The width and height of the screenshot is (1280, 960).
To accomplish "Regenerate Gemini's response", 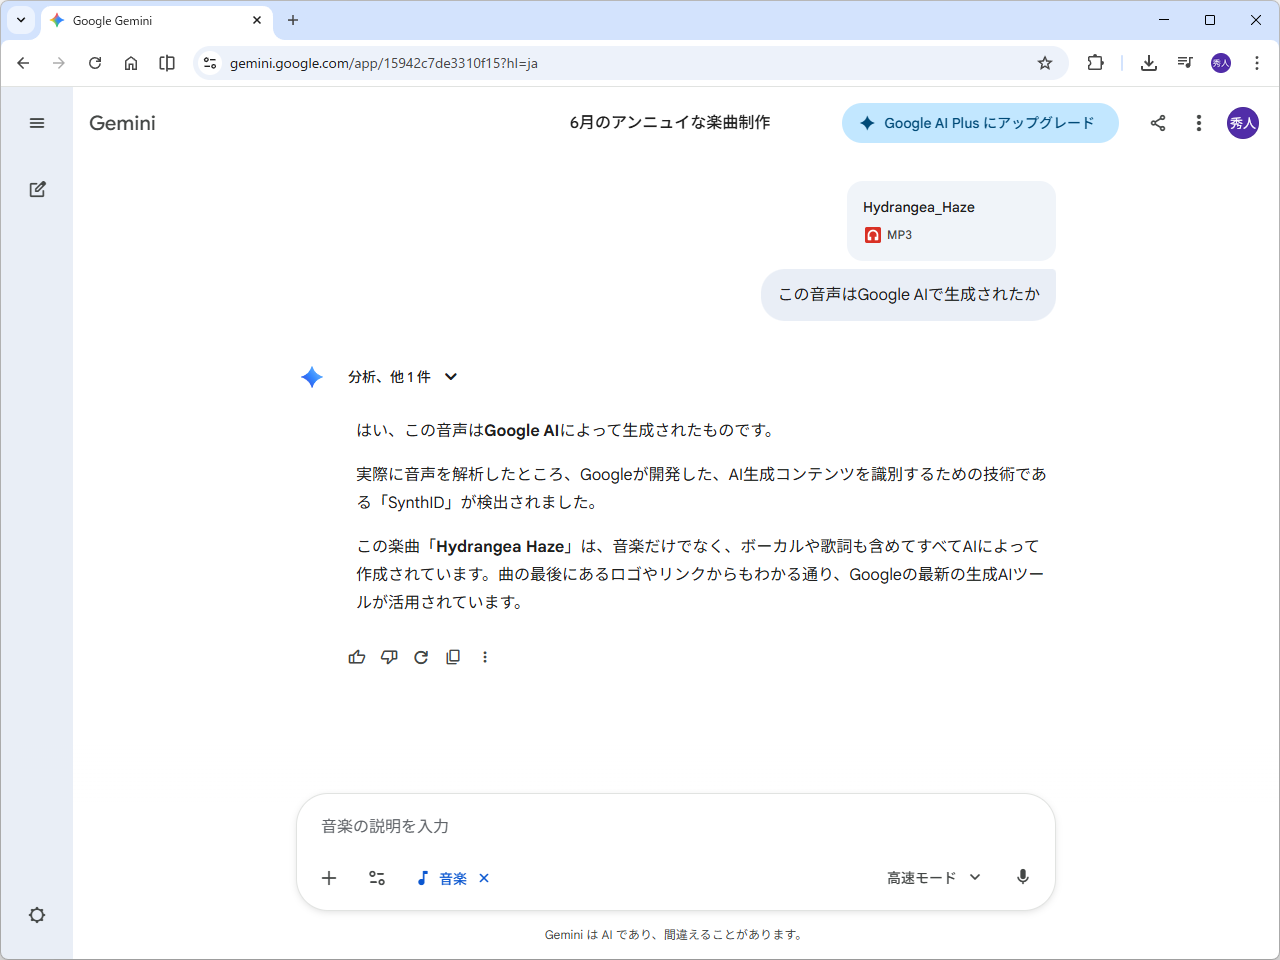I will tap(421, 657).
